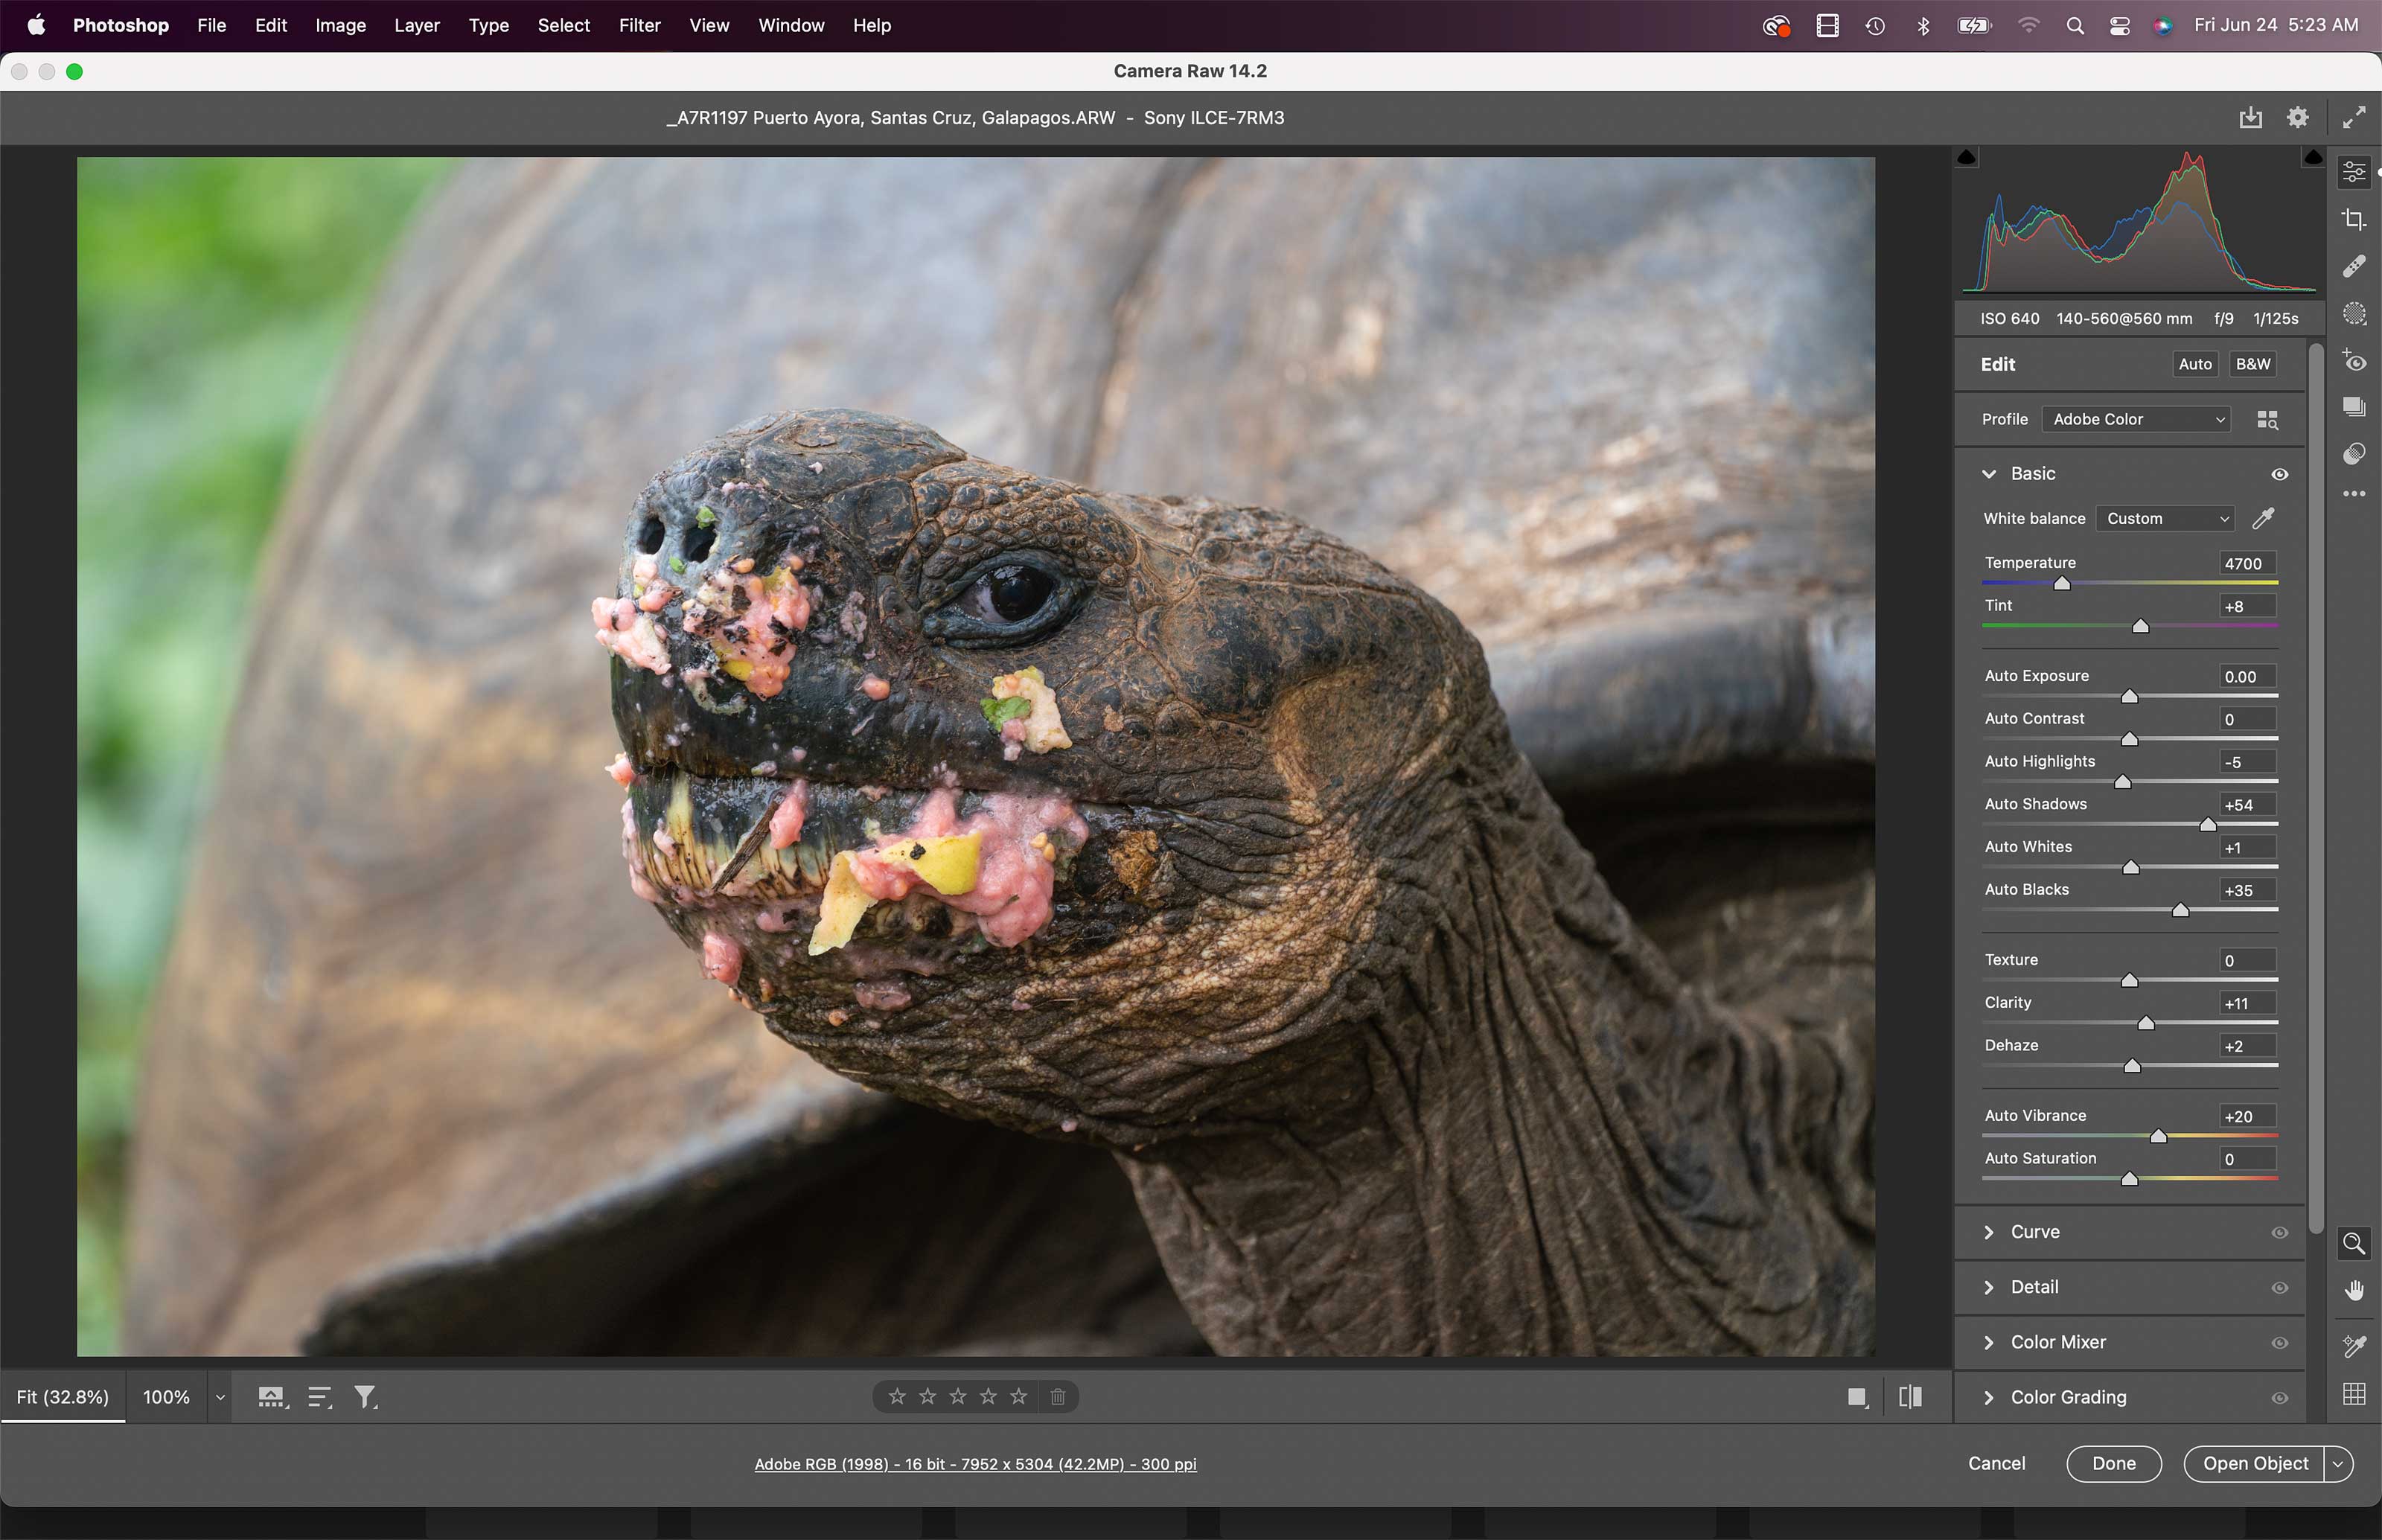This screenshot has width=2382, height=1540.
Task: Open the Layer menu
Action: (x=417, y=25)
